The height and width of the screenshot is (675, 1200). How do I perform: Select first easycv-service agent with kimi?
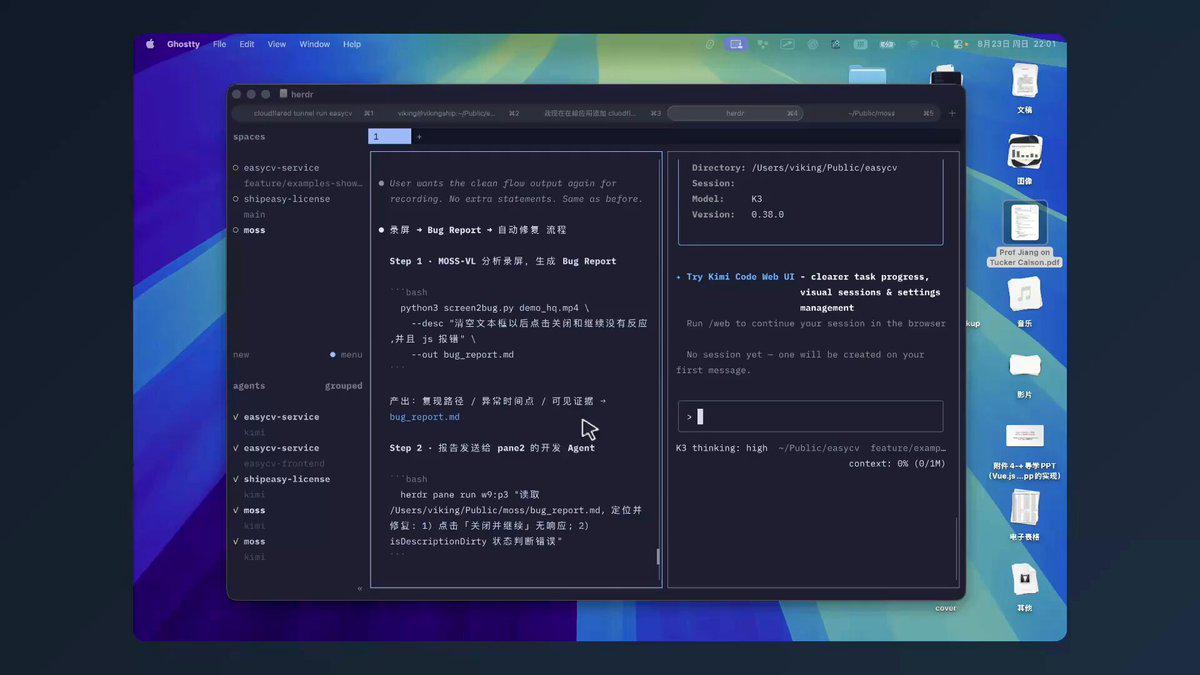tap(281, 417)
